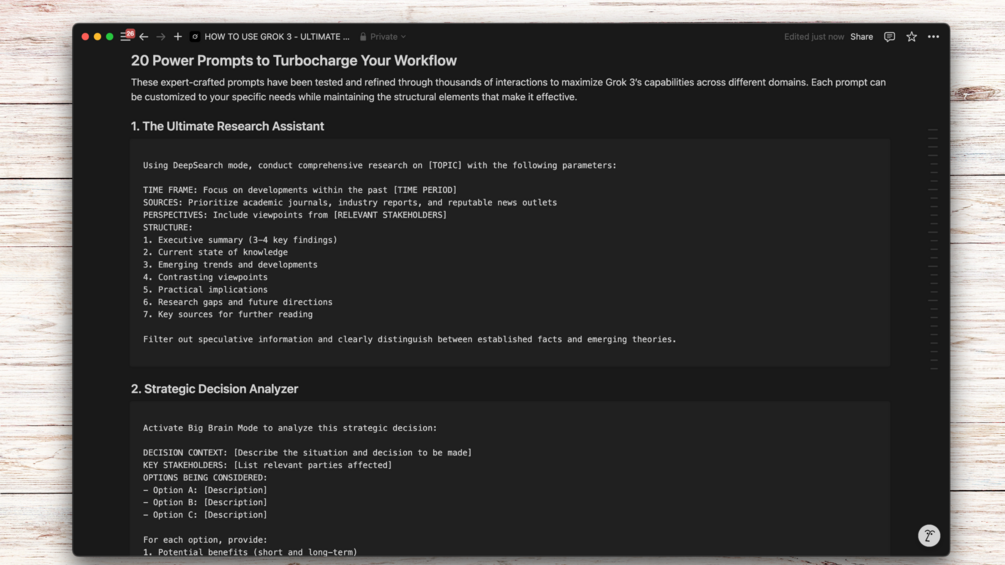This screenshot has width=1005, height=565.
Task: Go forward with the right arrow
Action: [x=161, y=37]
